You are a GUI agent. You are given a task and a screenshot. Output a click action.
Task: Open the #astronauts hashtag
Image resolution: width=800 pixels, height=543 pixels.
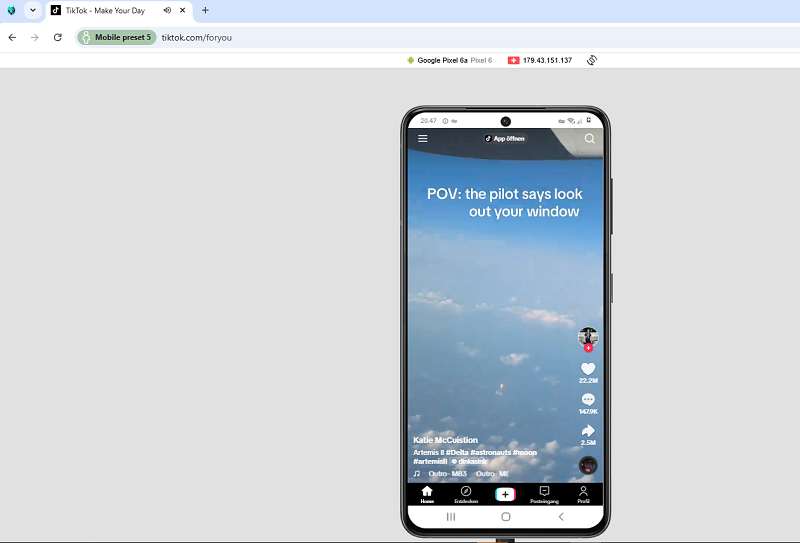(490, 452)
